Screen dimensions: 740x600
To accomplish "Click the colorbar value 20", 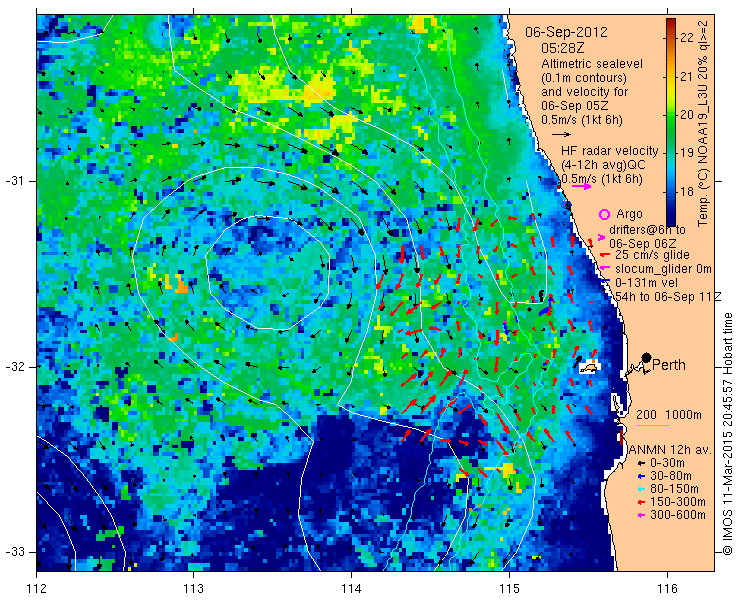I will tap(687, 115).
